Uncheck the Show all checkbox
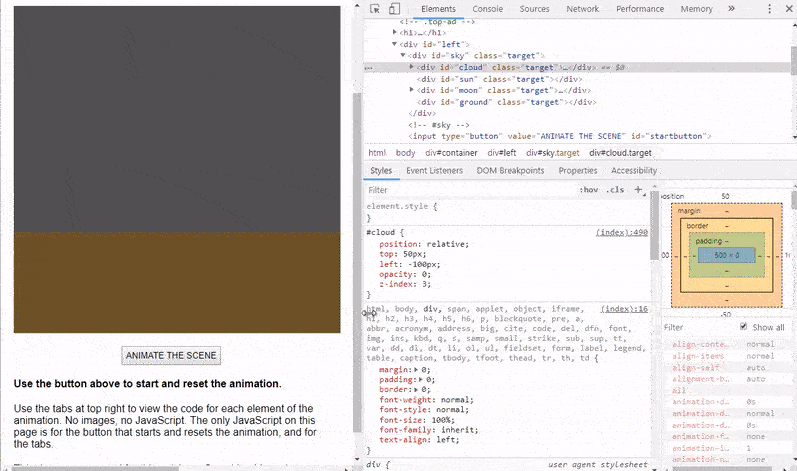The width and height of the screenshot is (797, 471). coord(742,327)
